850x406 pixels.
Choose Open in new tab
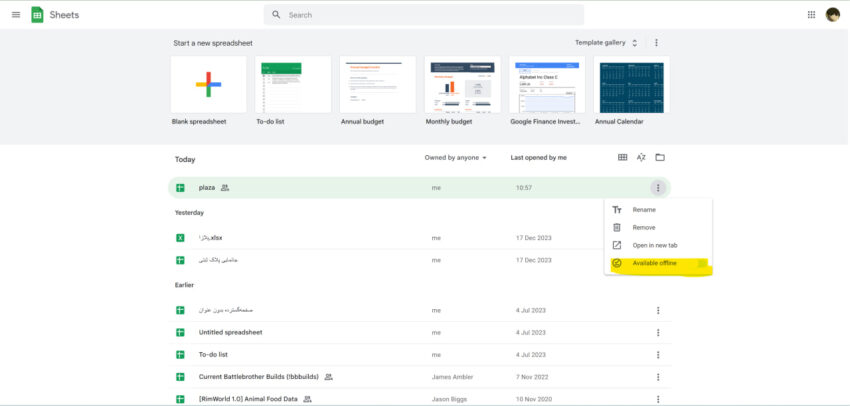658,246
